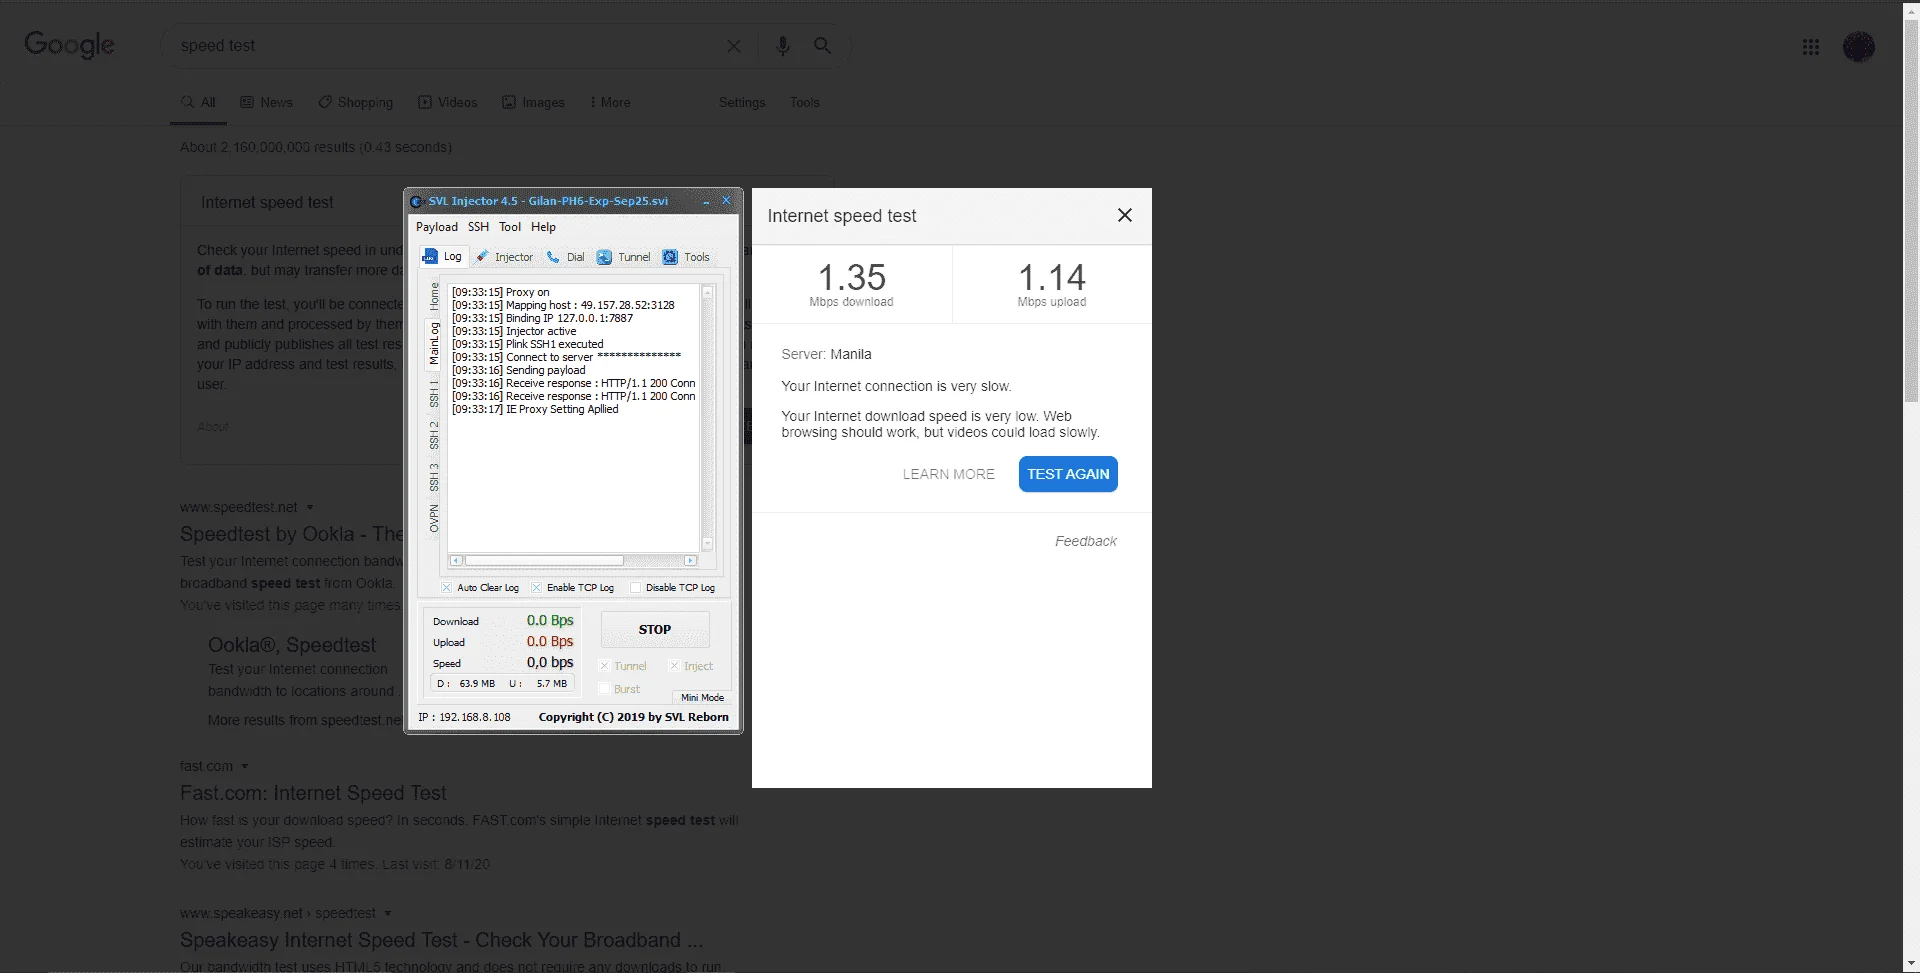Click the log's scroll-up arrow

click(708, 293)
